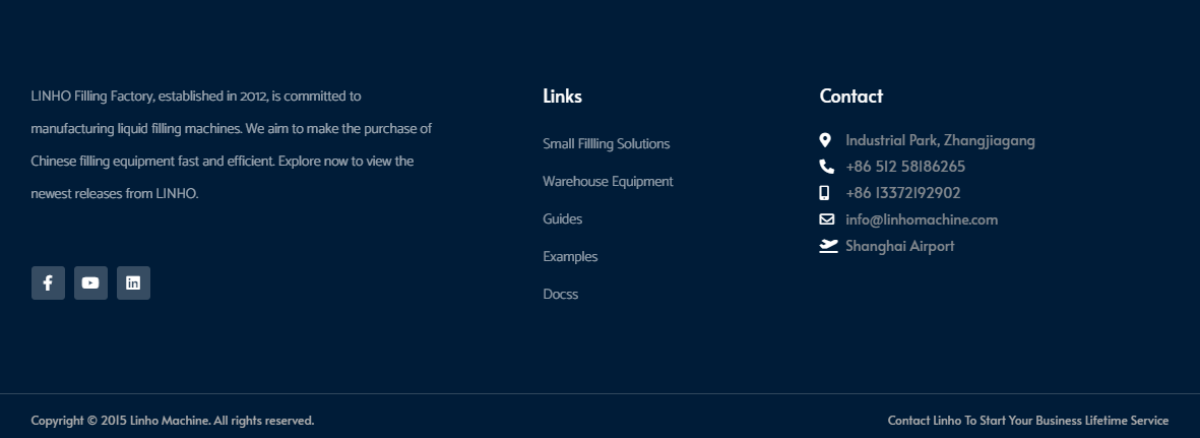Click the Contact section heading
The width and height of the screenshot is (1200, 438).
click(851, 96)
